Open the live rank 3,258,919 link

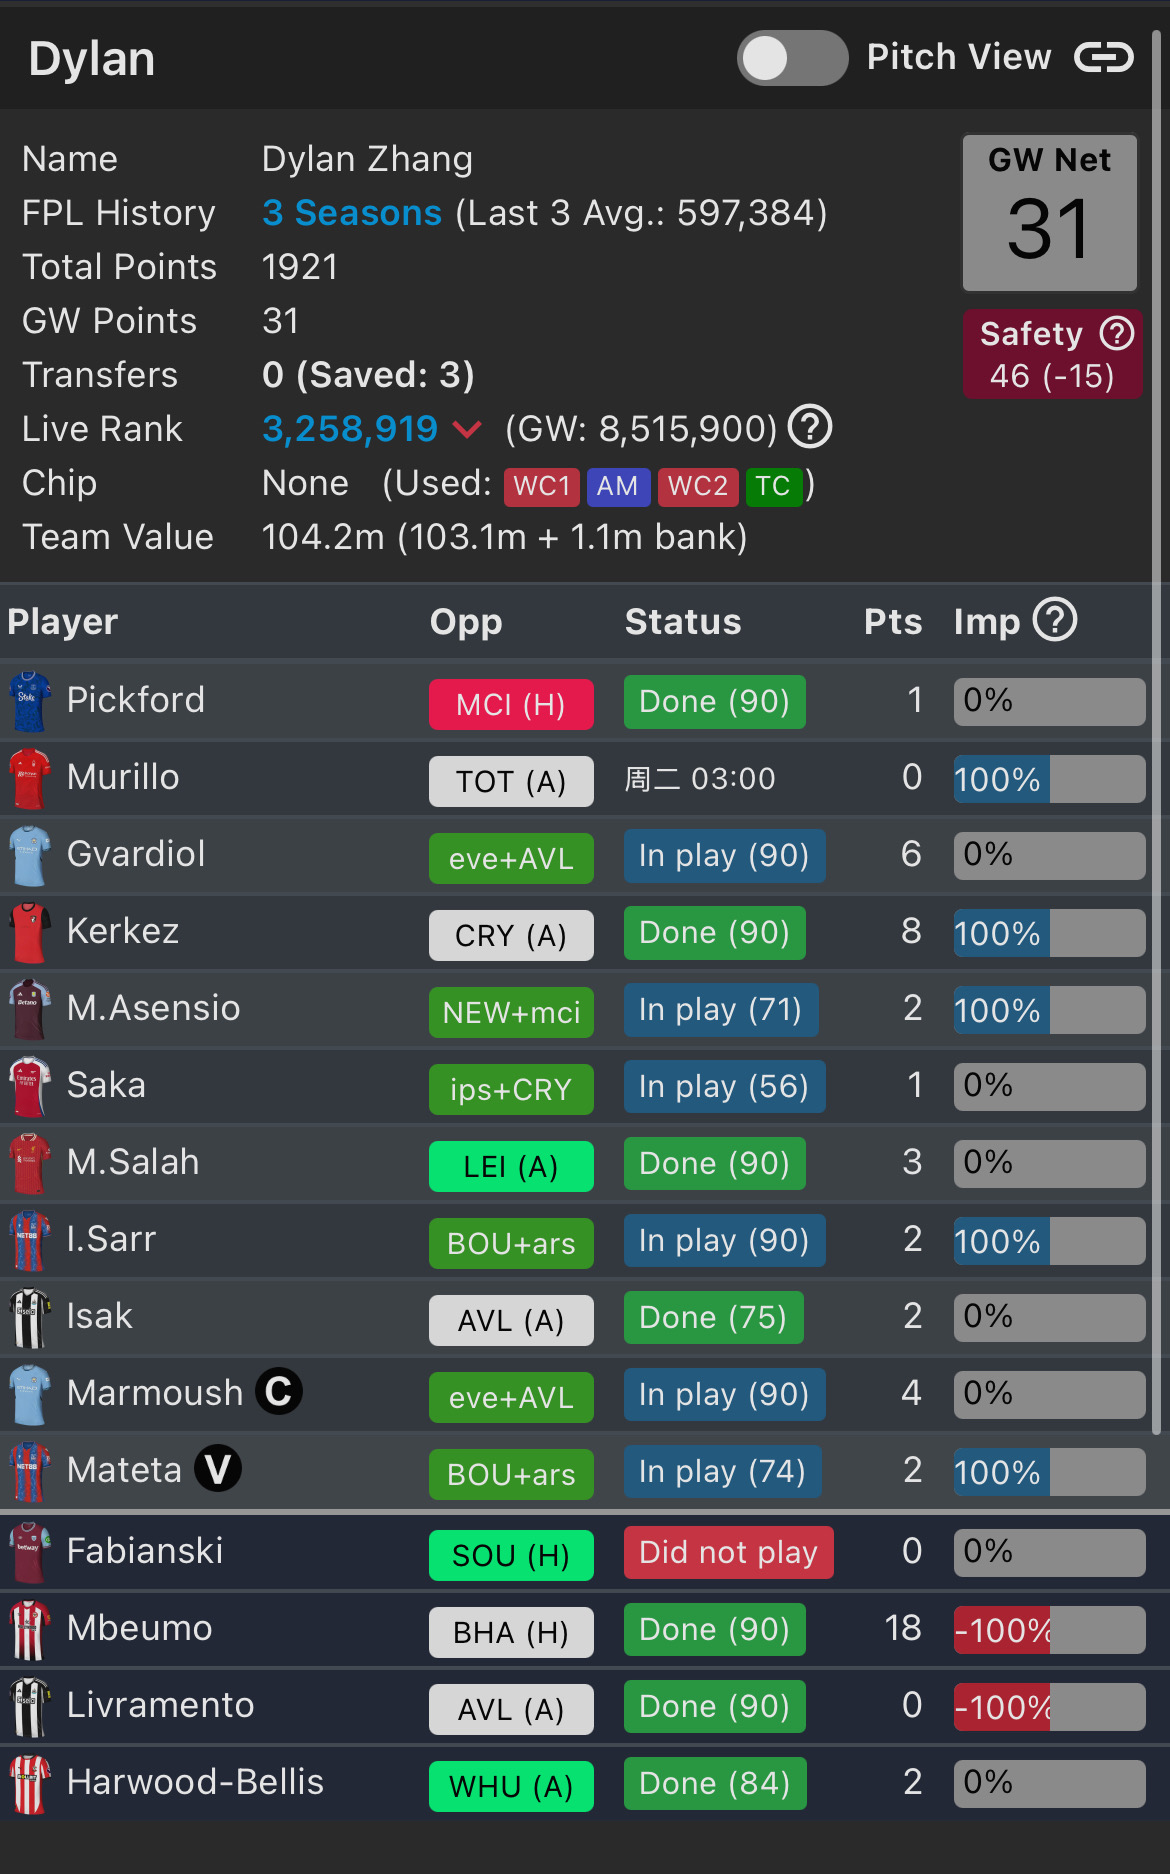pos(350,429)
